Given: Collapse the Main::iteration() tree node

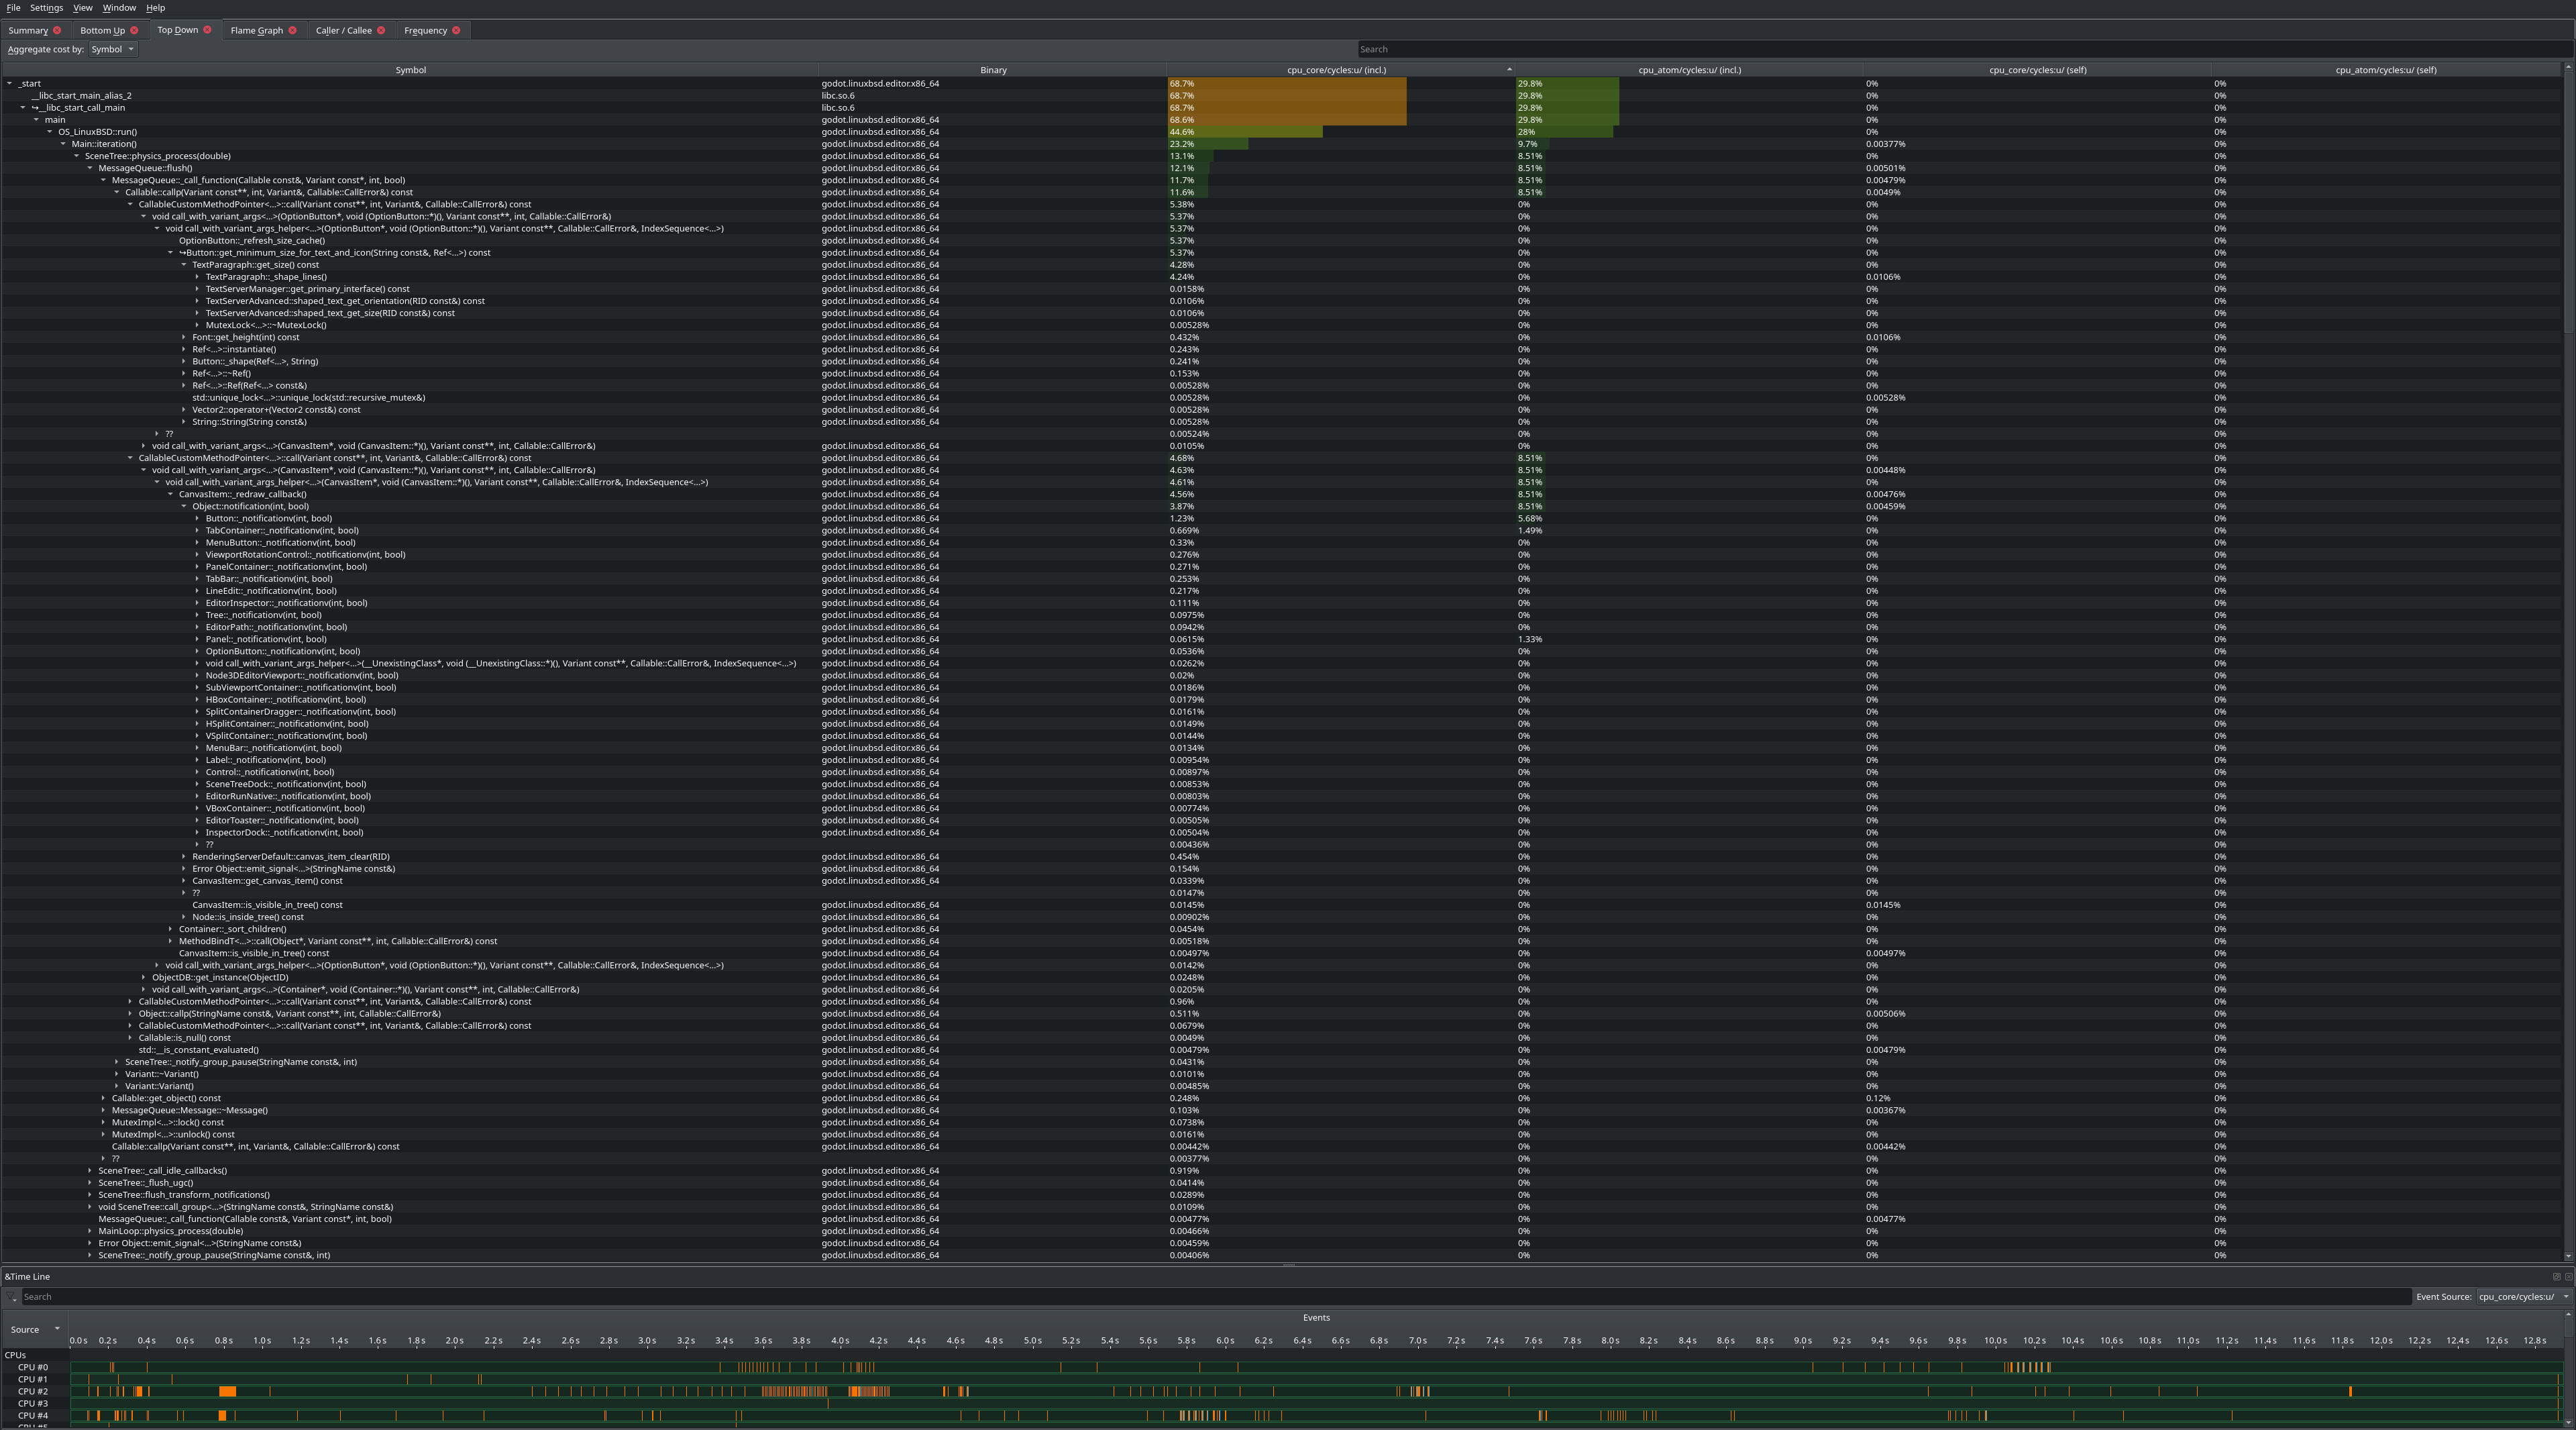Looking at the screenshot, I should pyautogui.click(x=63, y=144).
